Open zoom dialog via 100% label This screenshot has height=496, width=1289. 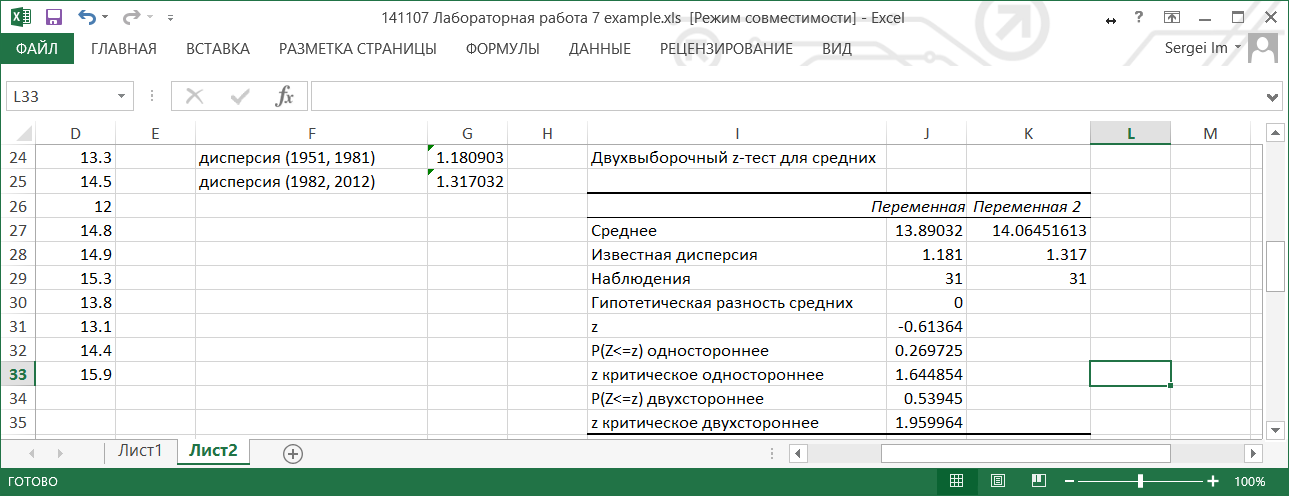coord(1250,482)
